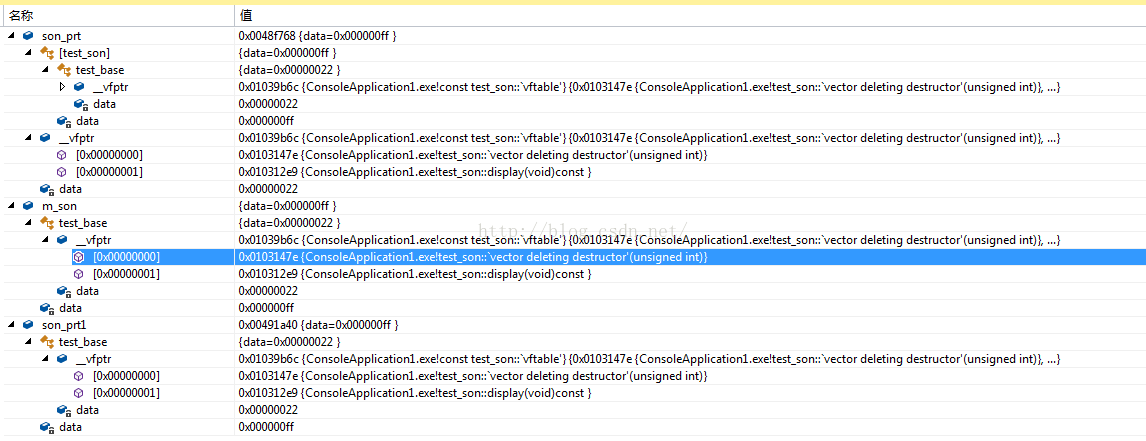Select test_base name under m_son
The image size is (1146, 441).
(x=83, y=223)
